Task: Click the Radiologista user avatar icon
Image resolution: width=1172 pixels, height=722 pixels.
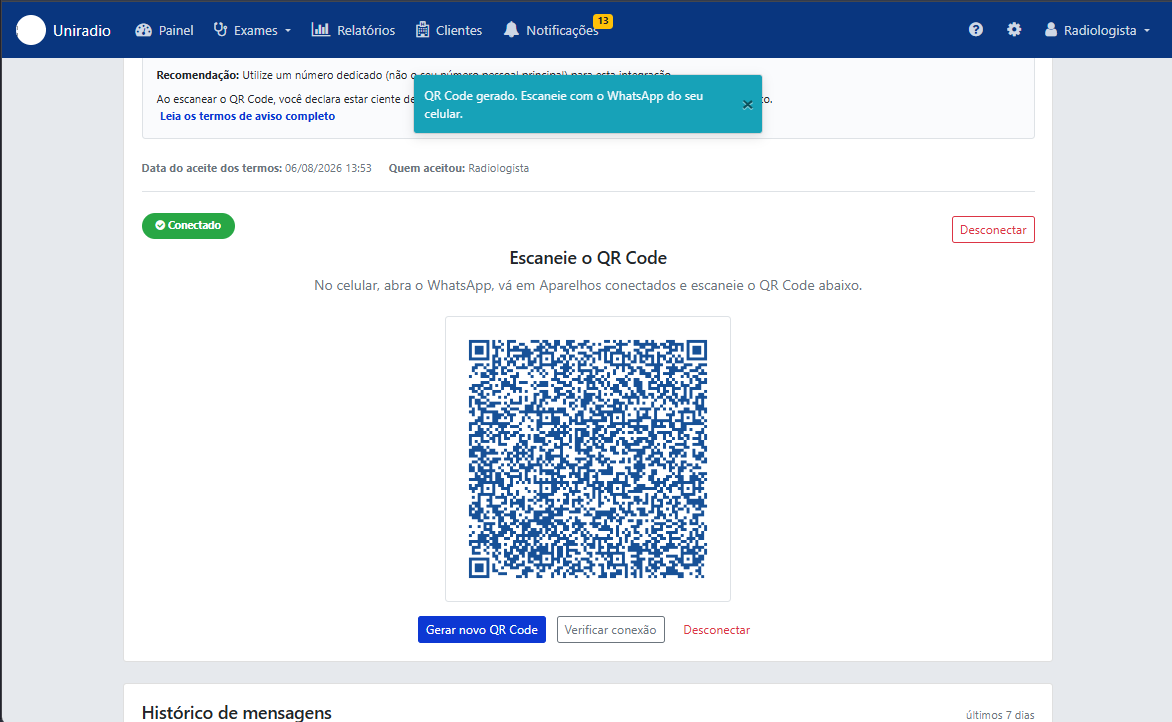Action: click(x=1051, y=29)
